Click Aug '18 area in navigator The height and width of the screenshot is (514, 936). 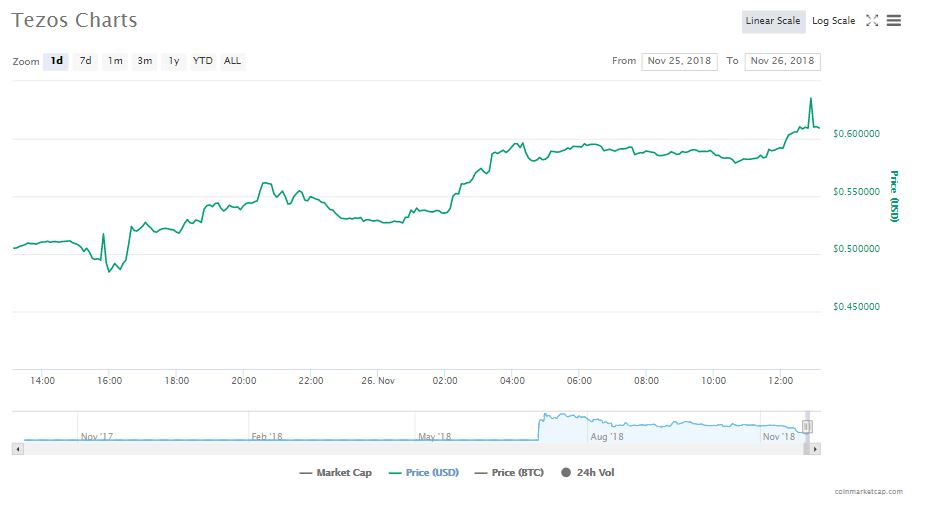coord(606,436)
